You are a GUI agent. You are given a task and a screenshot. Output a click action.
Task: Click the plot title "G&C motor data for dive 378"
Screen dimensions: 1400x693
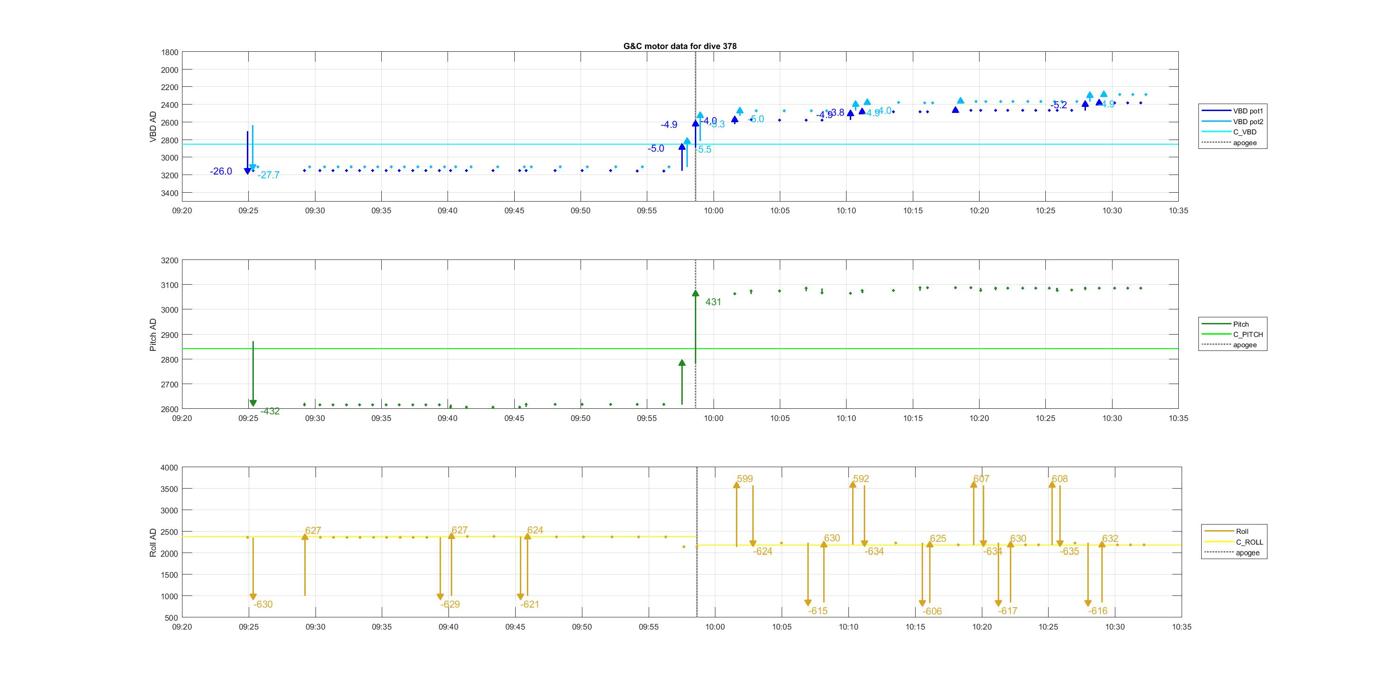680,46
